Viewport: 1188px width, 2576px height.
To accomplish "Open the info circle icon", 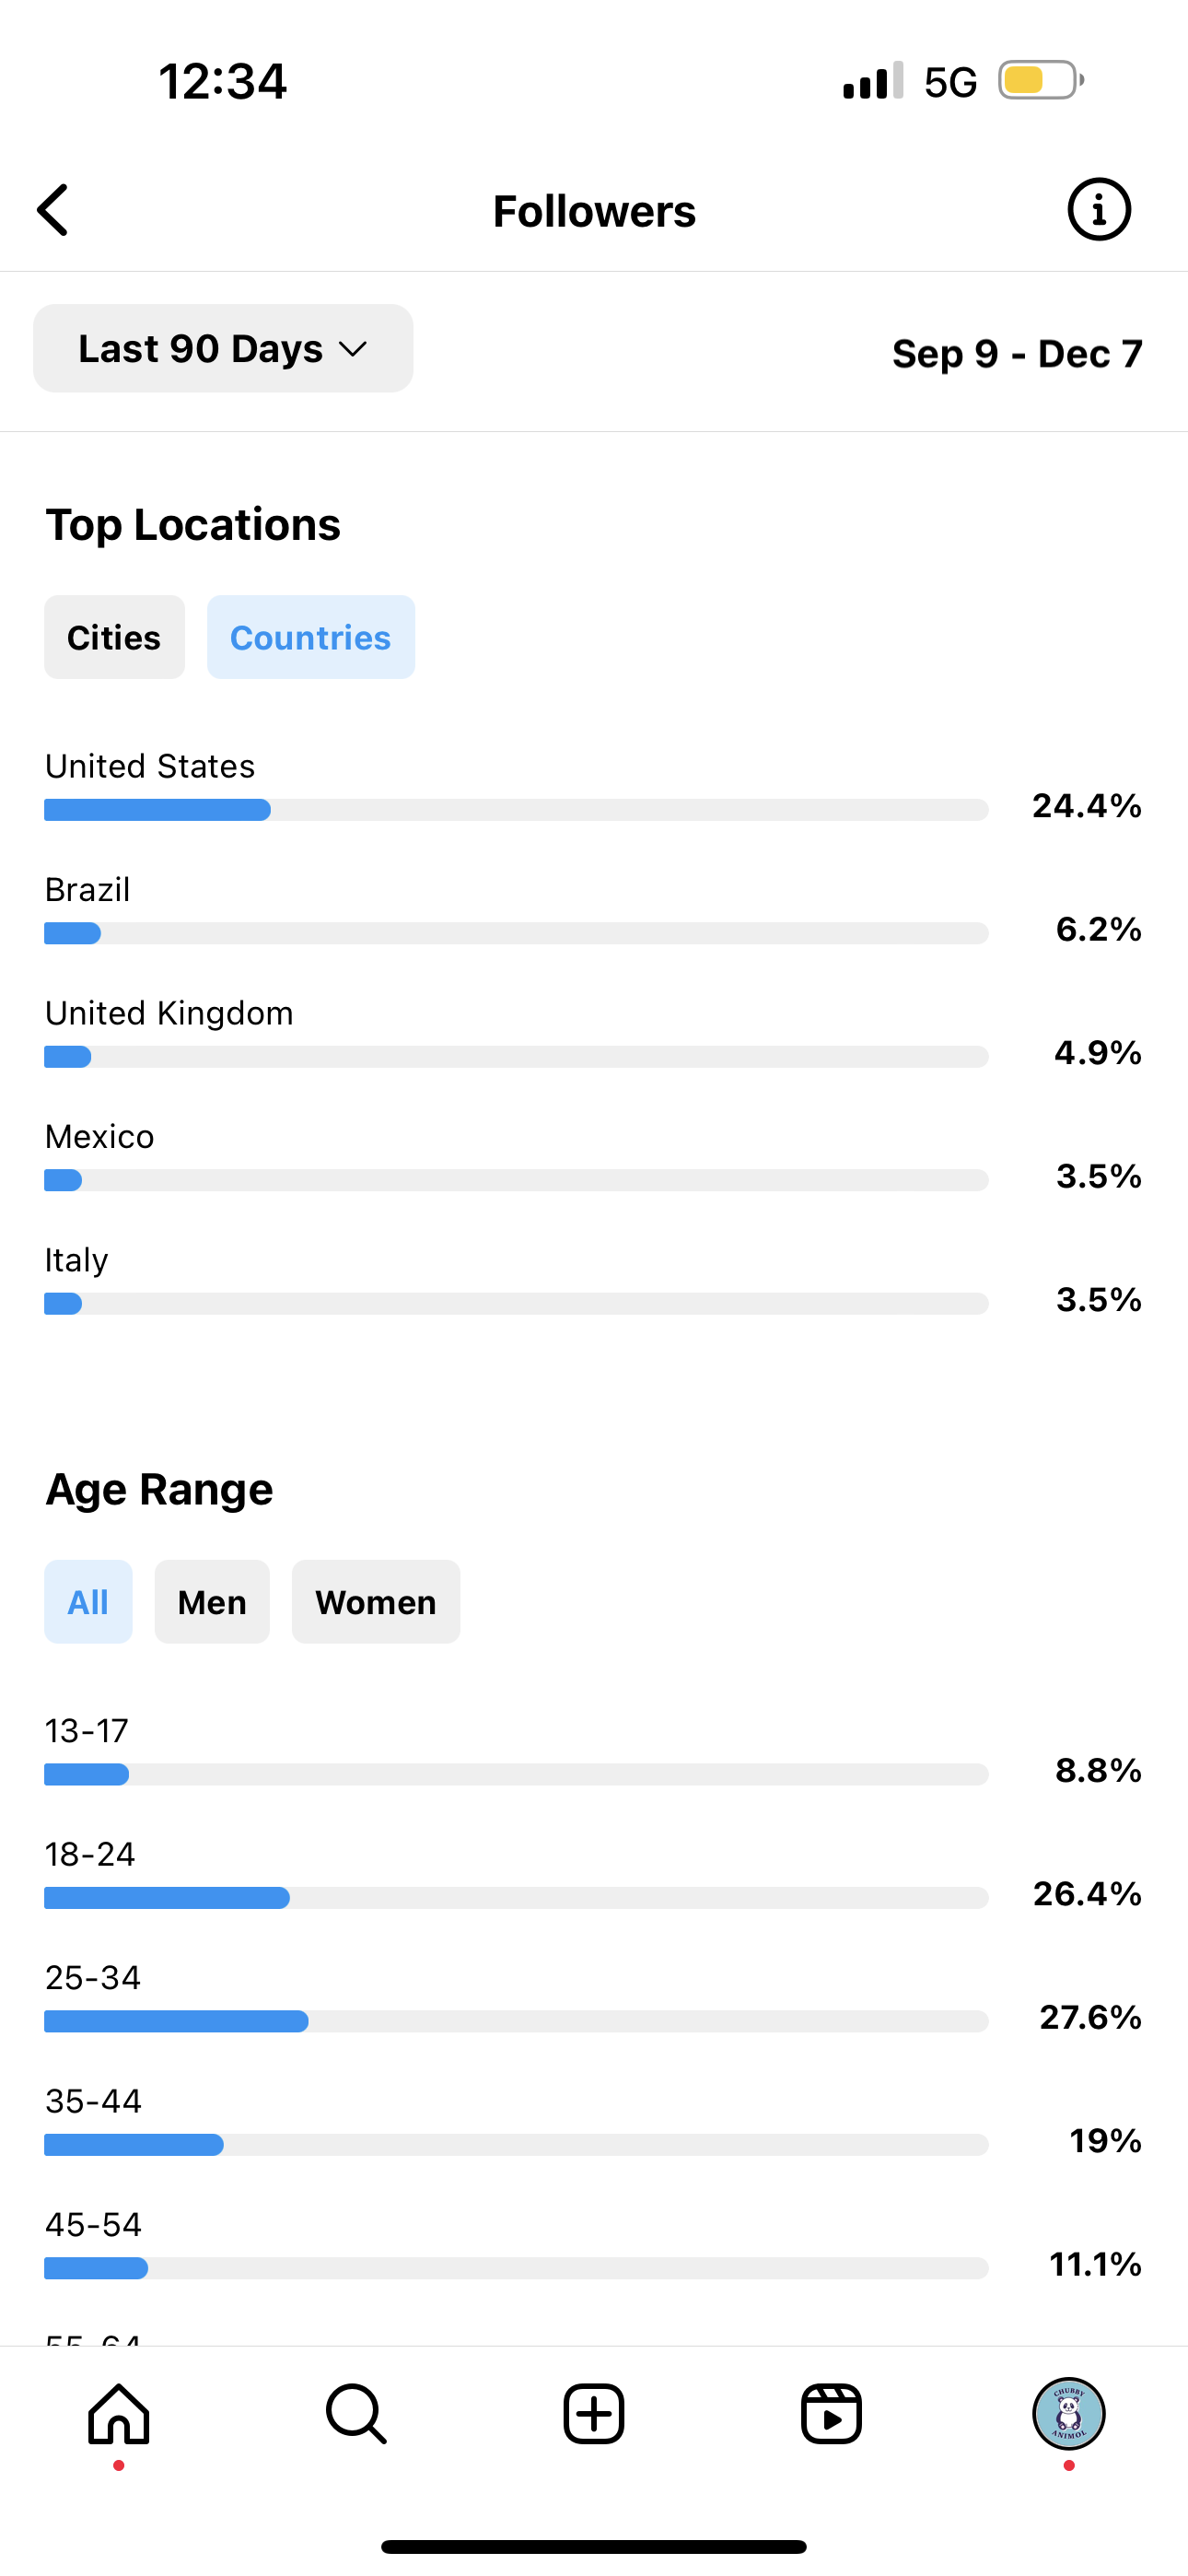I will click(x=1099, y=210).
